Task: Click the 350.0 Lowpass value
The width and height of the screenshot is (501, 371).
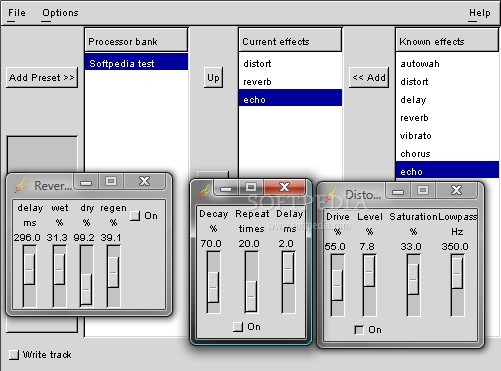Action: pyautogui.click(x=455, y=247)
